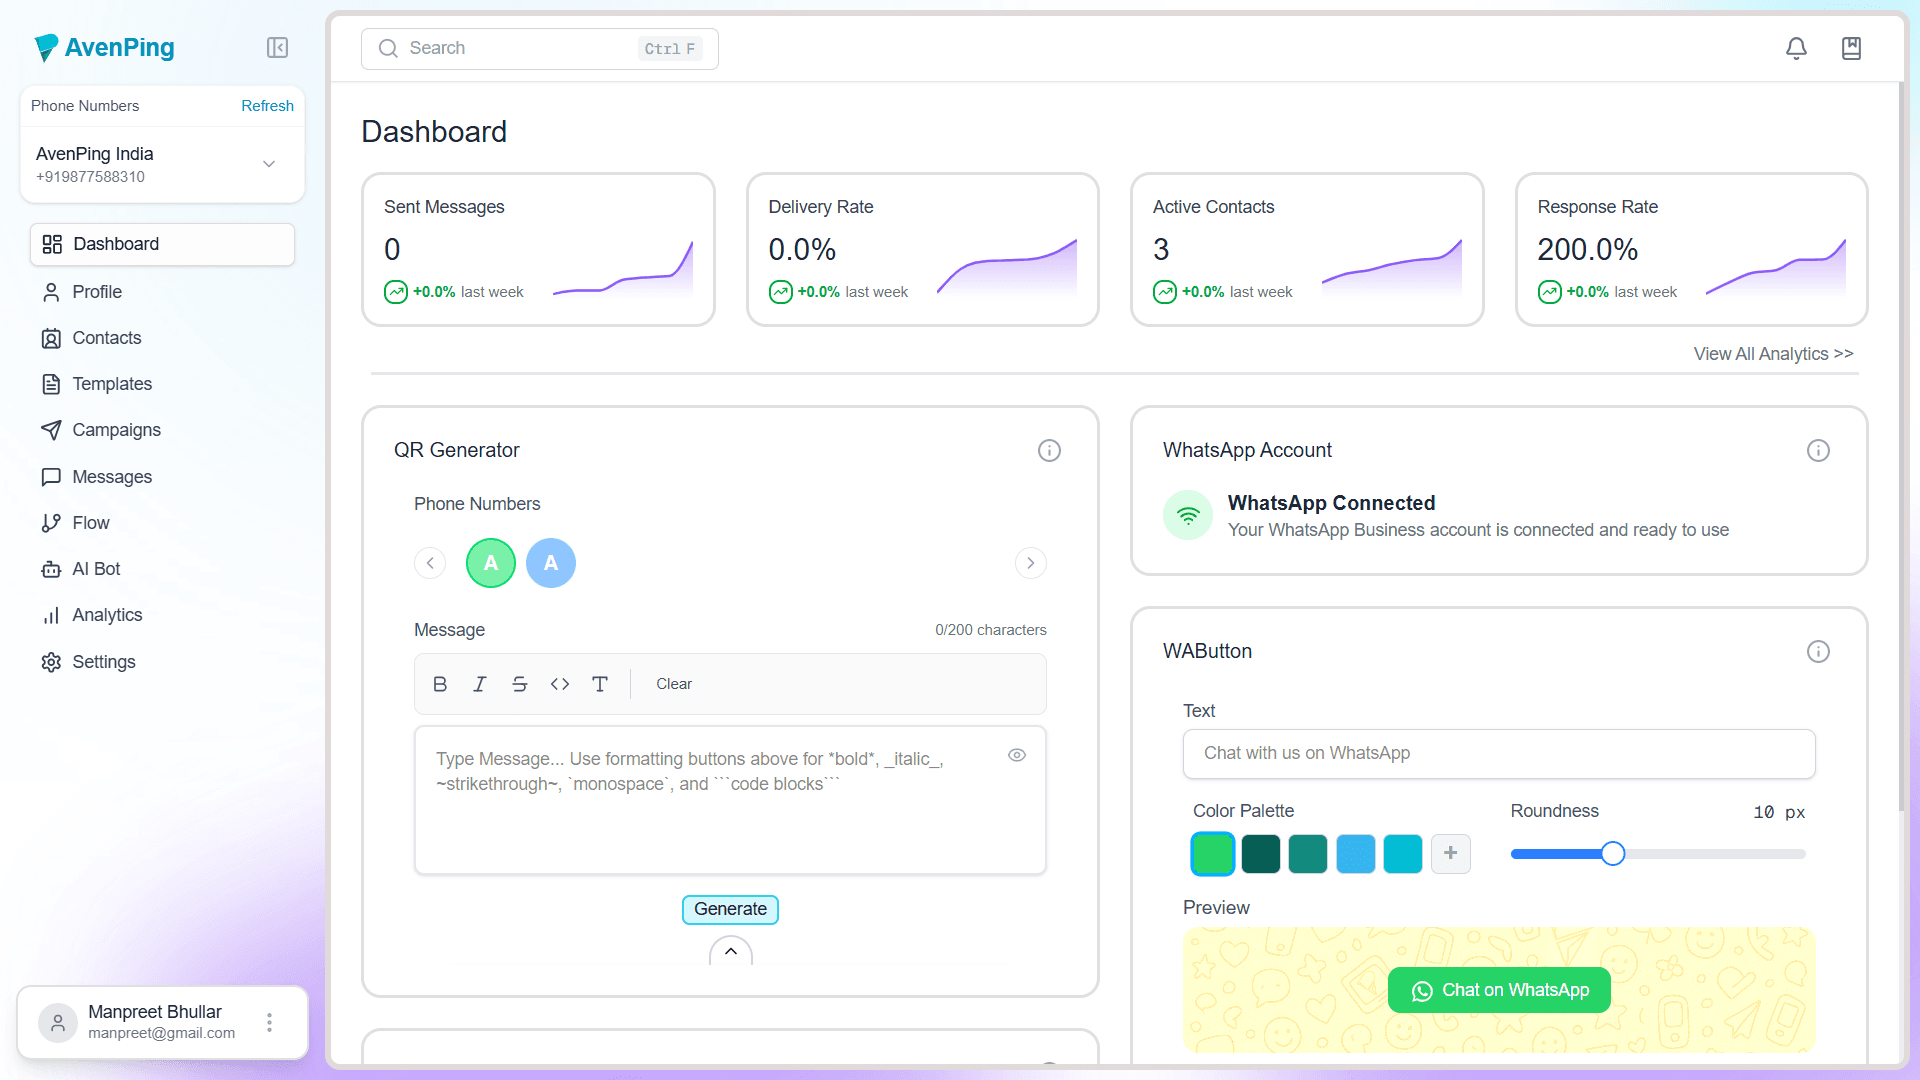Image resolution: width=1920 pixels, height=1080 pixels.
Task: Follow View All Analytics link
Action: tap(1773, 354)
